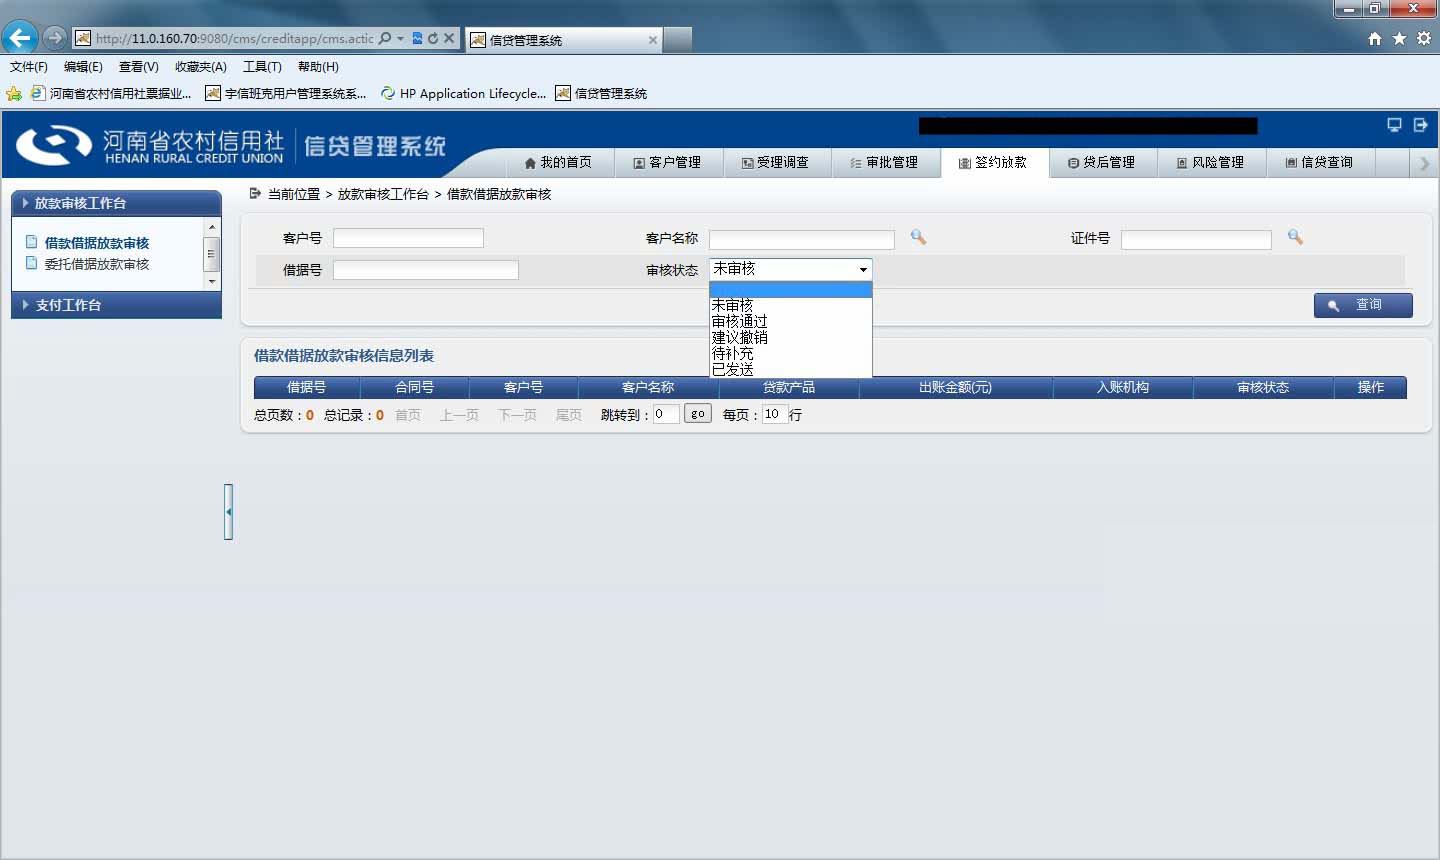This screenshot has height=860, width=1440.
Task: Open the HP Application Lifecycle bookmark
Action: [x=463, y=93]
